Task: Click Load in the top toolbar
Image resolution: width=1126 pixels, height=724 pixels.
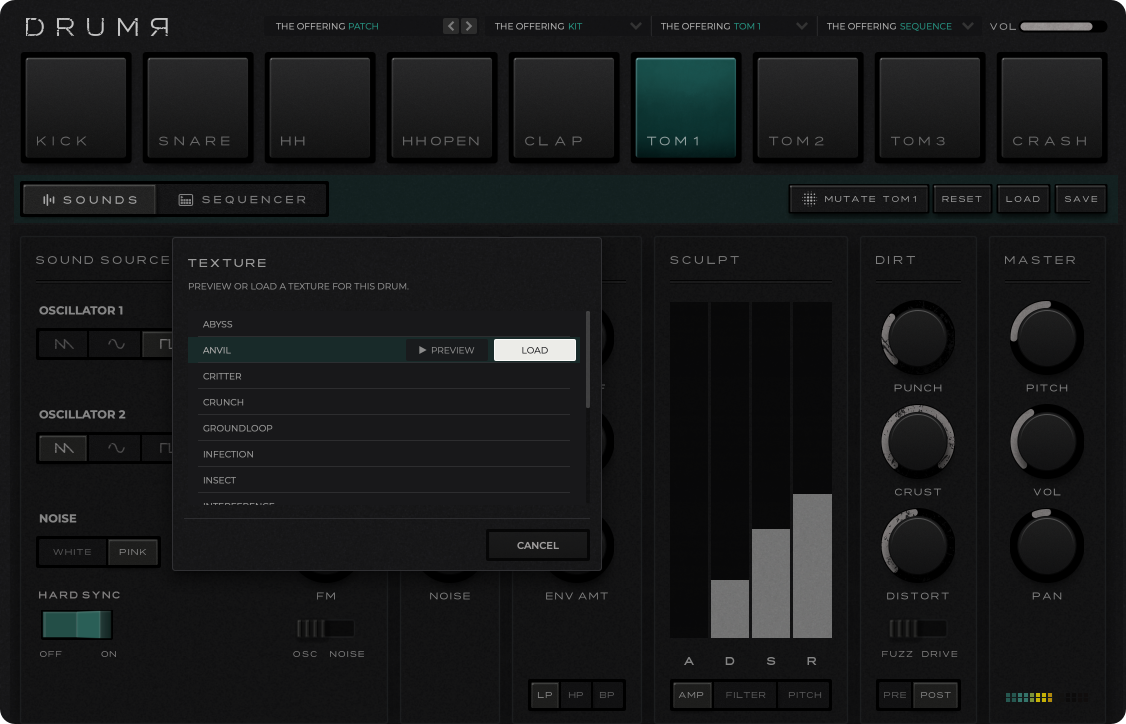Action: [1023, 199]
